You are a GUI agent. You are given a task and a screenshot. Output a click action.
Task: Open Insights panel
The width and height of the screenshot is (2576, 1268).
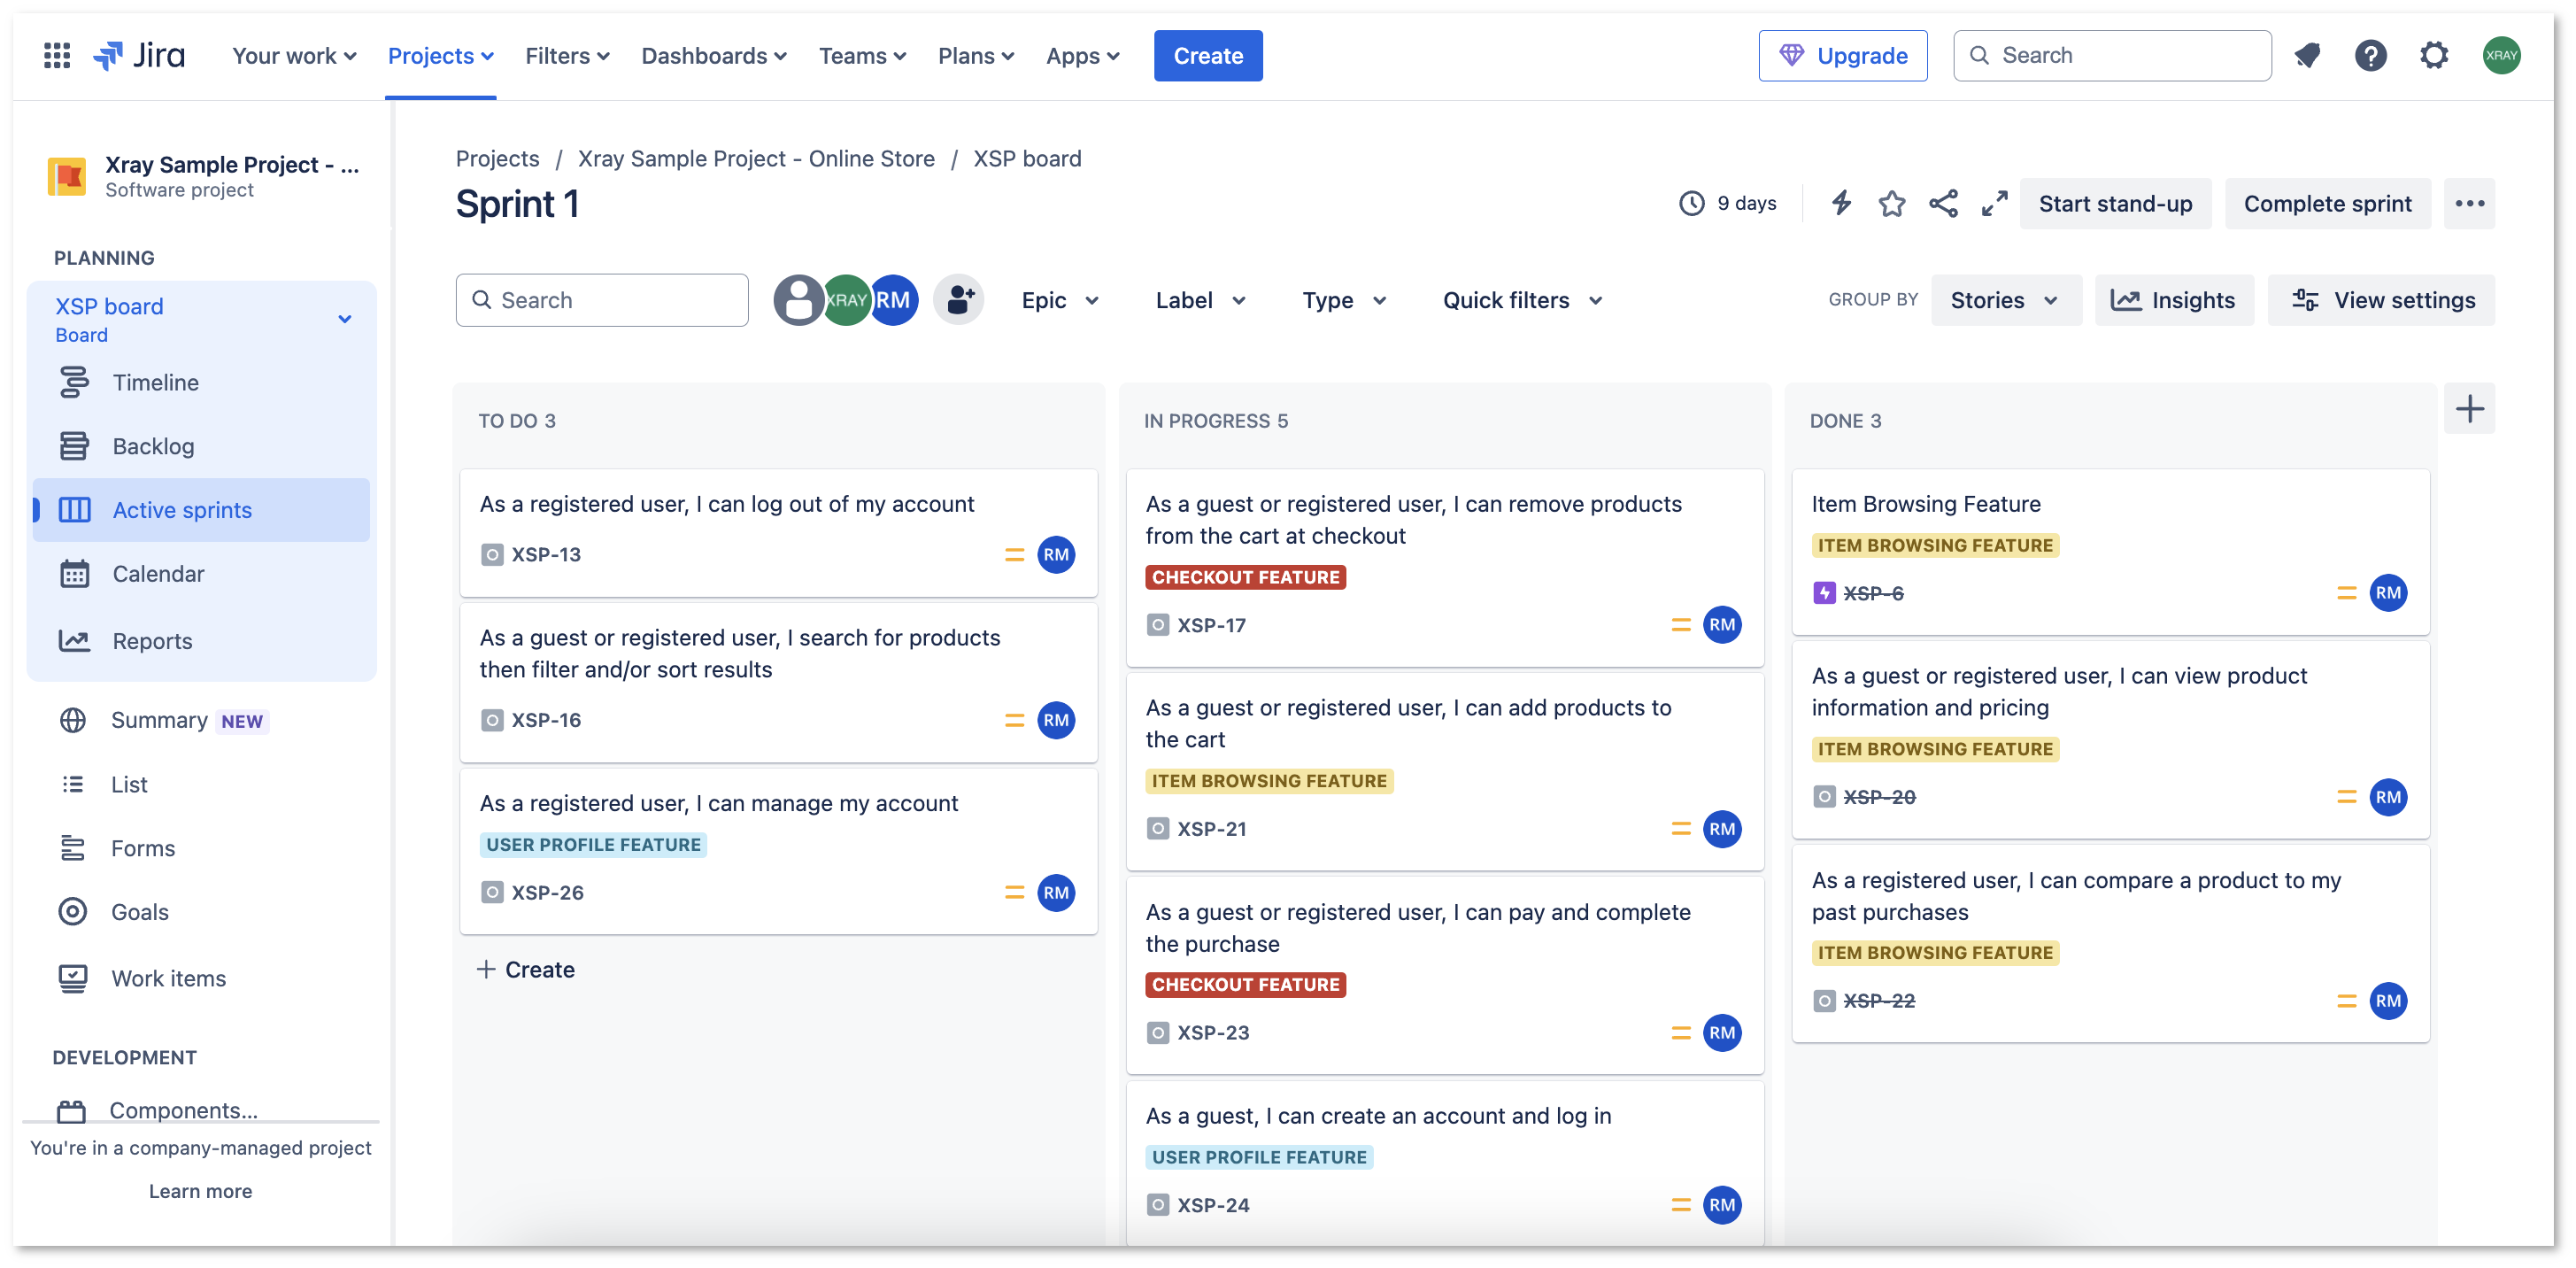pos(2173,300)
